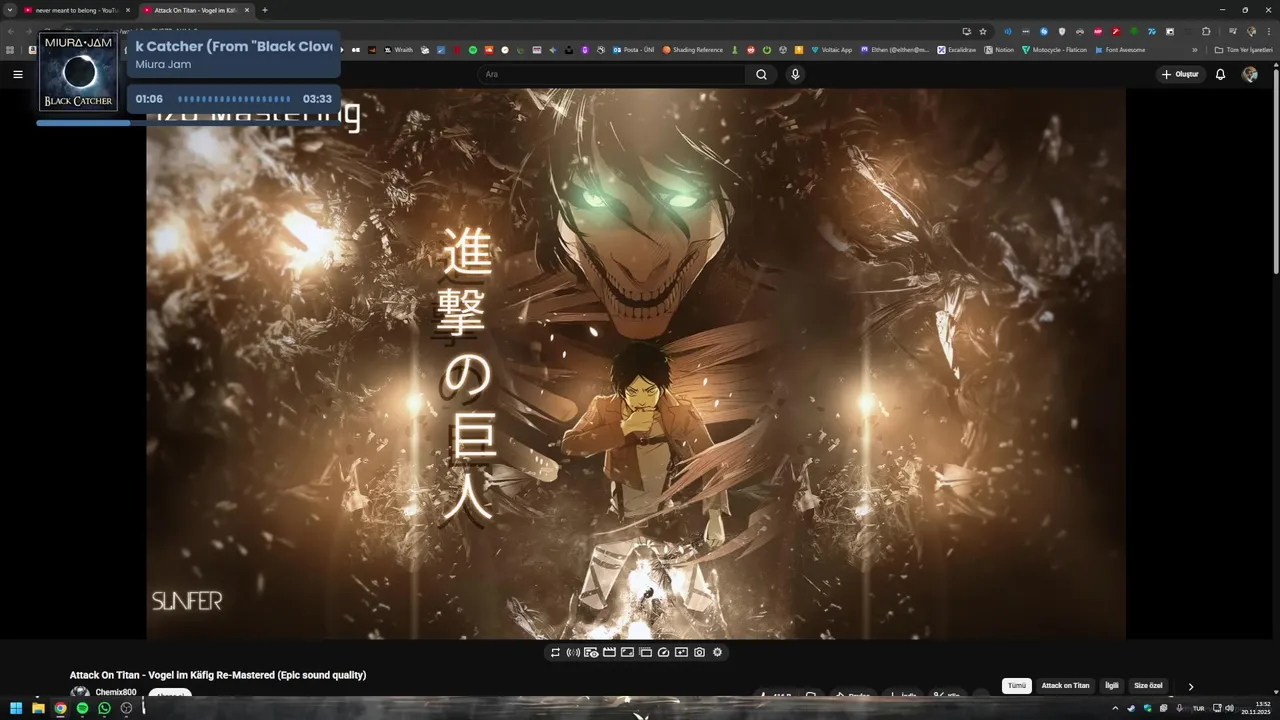Viewport: 1280px width, 720px height.
Task: Open the enhancer extension gear settings
Action: click(717, 652)
